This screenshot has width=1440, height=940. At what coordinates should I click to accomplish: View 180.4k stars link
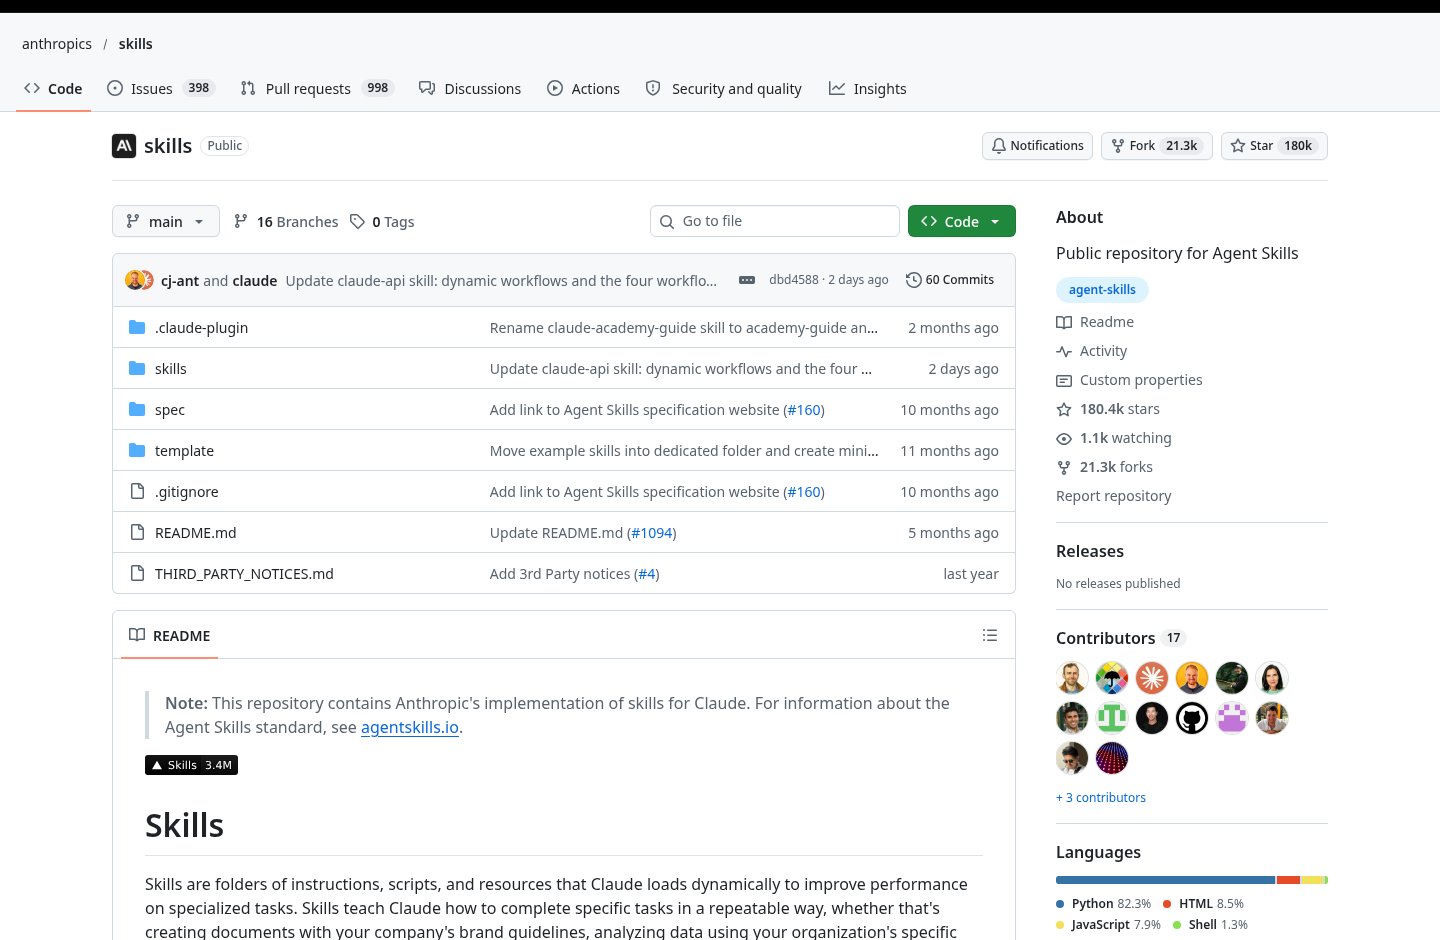coord(1108,409)
